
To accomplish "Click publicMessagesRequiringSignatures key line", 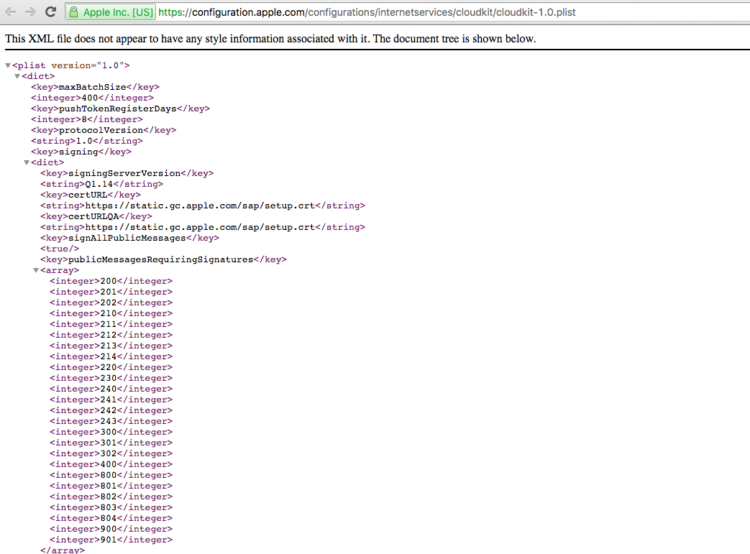I will click(x=163, y=259).
